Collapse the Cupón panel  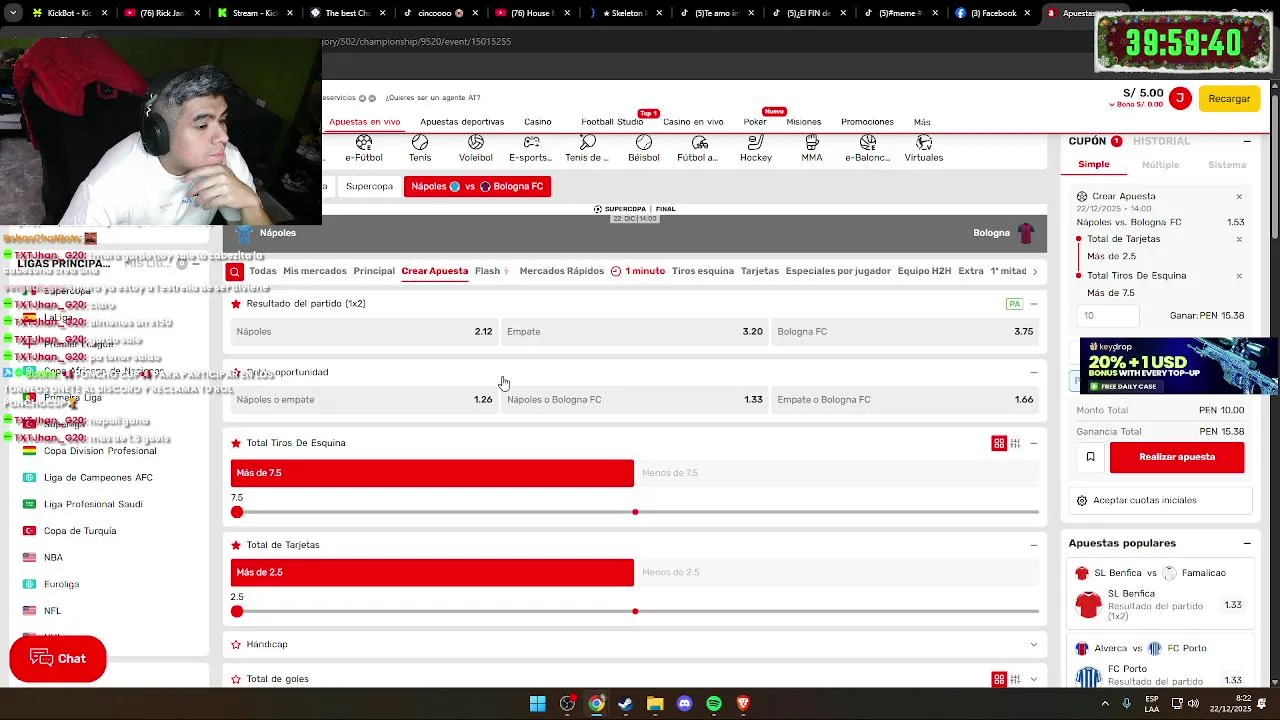coord(1247,141)
